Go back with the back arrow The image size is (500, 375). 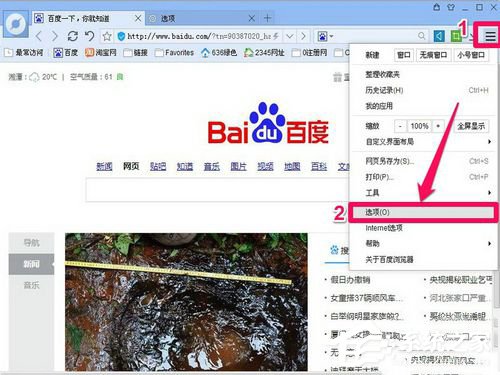[39, 36]
